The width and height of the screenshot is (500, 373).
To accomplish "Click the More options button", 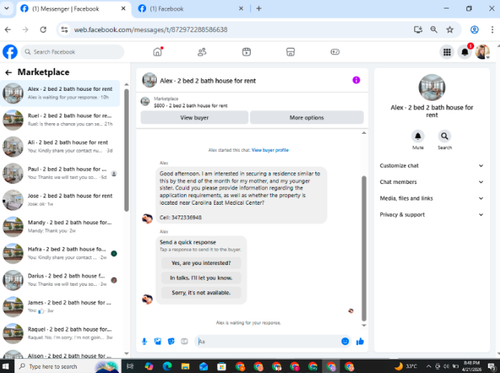I will (307, 118).
